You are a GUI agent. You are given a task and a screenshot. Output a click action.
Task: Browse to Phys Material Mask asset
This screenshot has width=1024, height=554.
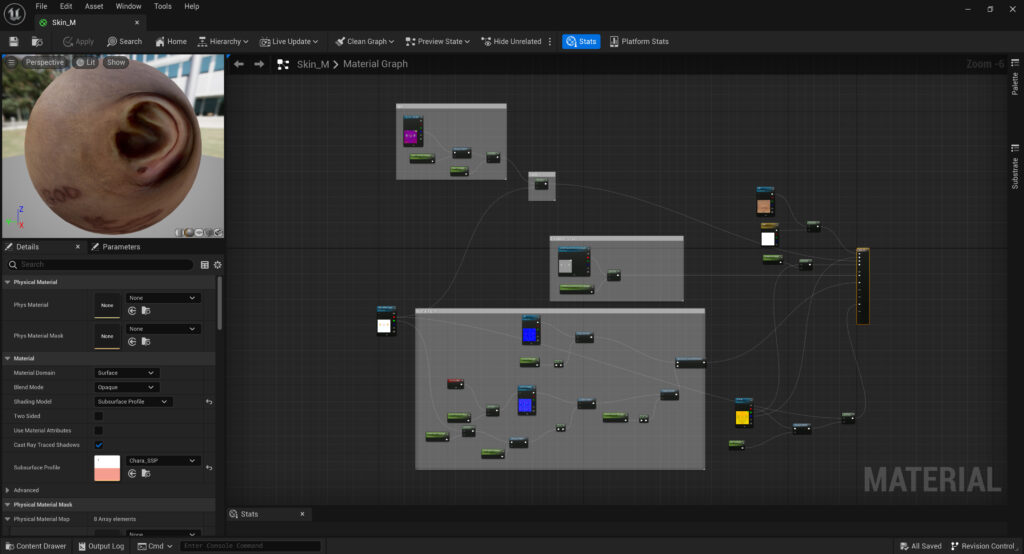(x=146, y=342)
